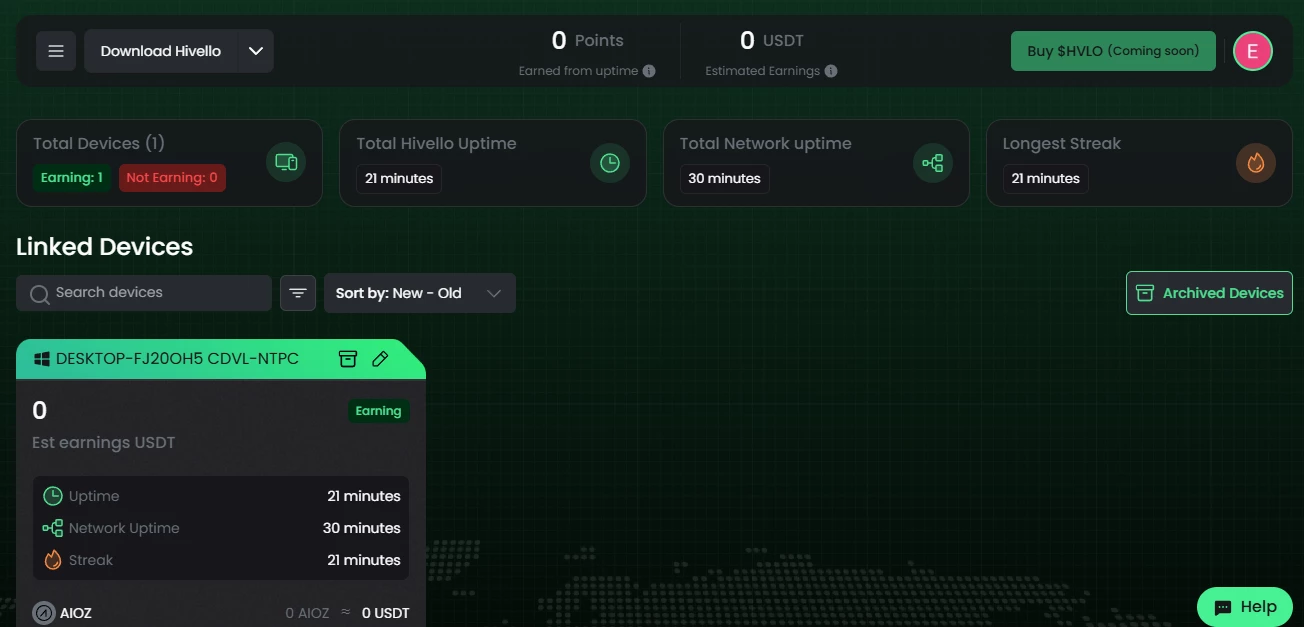Click info icon next to Estimated Earnings
The height and width of the screenshot is (627, 1304).
point(831,71)
